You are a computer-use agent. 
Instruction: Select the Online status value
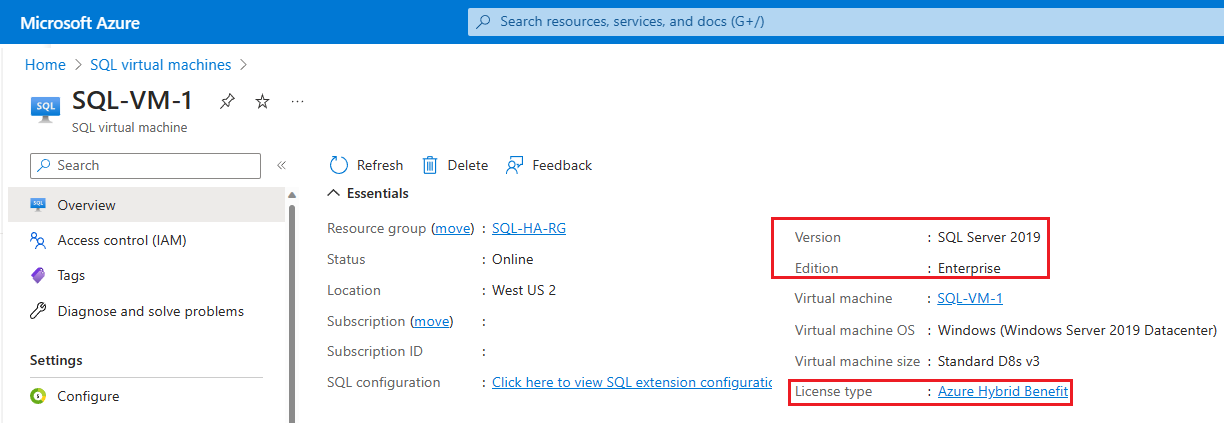pyautogui.click(x=513, y=259)
